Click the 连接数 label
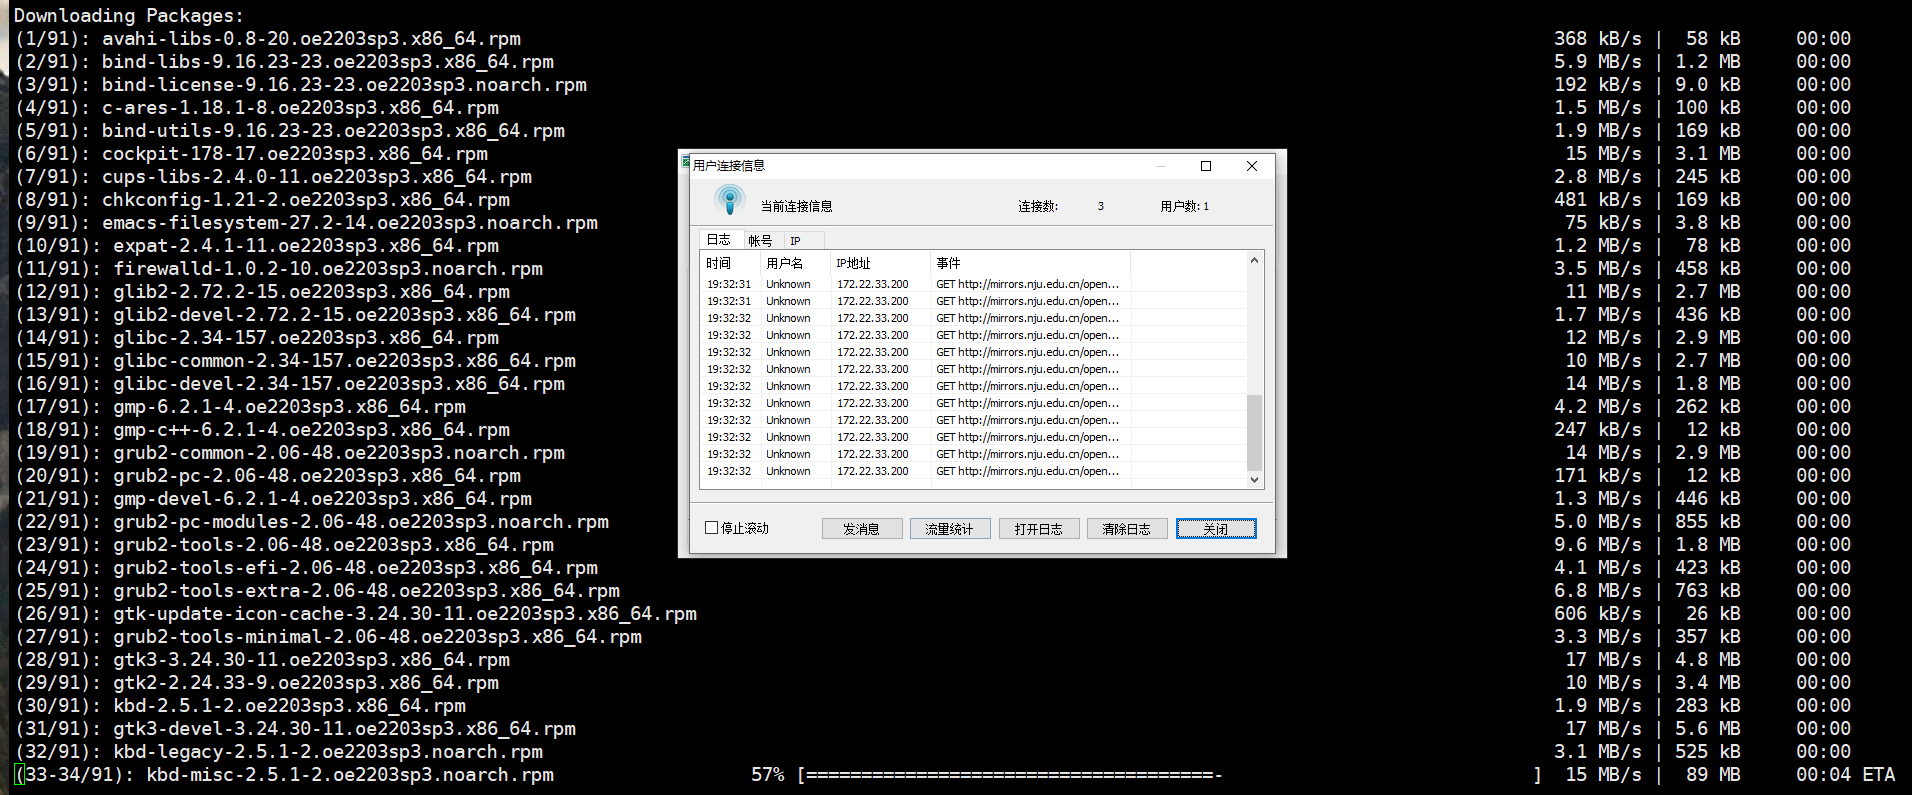1912x795 pixels. (x=1038, y=206)
